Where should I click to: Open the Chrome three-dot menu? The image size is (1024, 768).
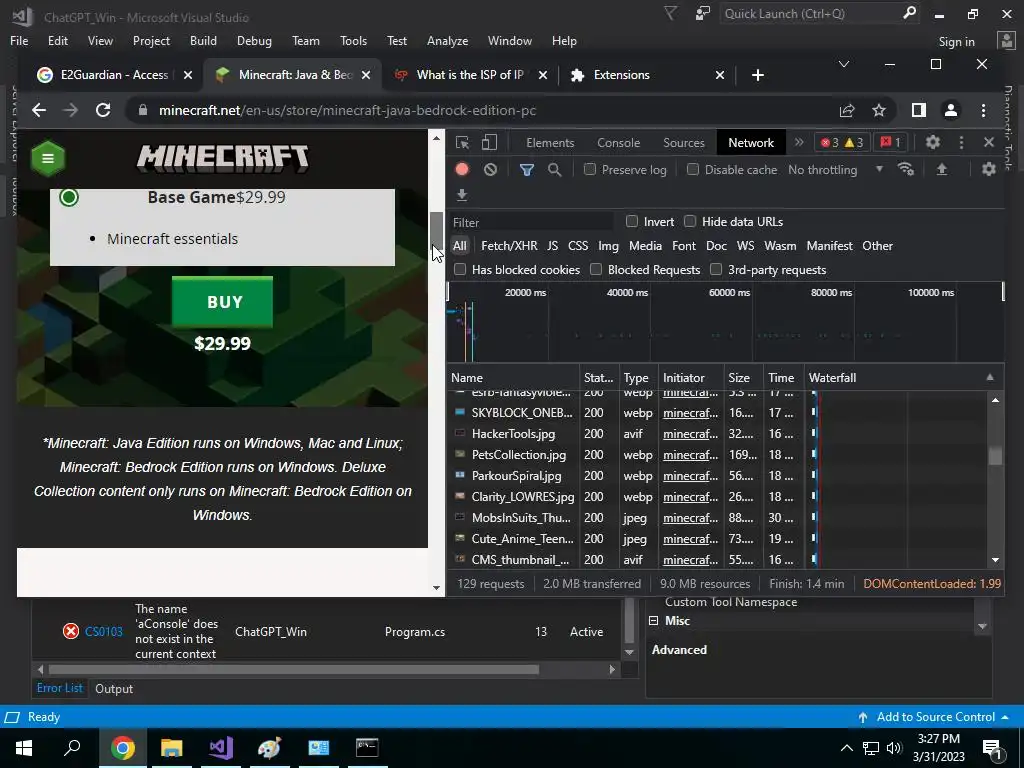click(983, 110)
